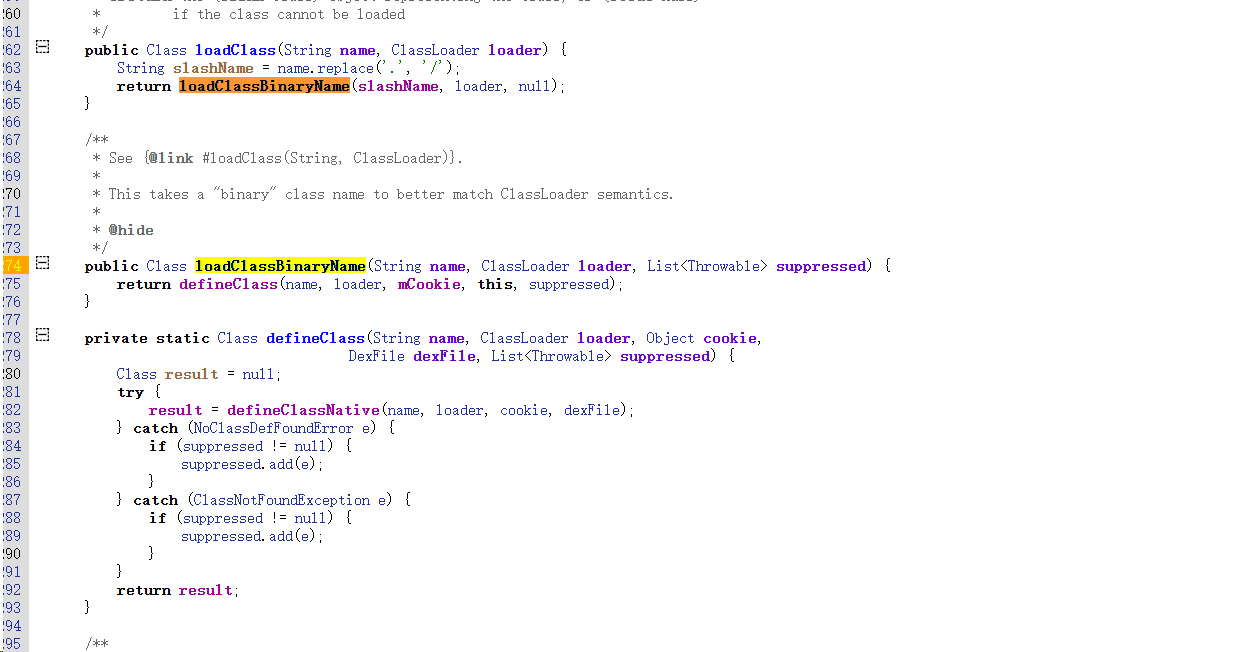Click the bold loader parameter in loadClass signature
The width and height of the screenshot is (1252, 652).
point(515,50)
